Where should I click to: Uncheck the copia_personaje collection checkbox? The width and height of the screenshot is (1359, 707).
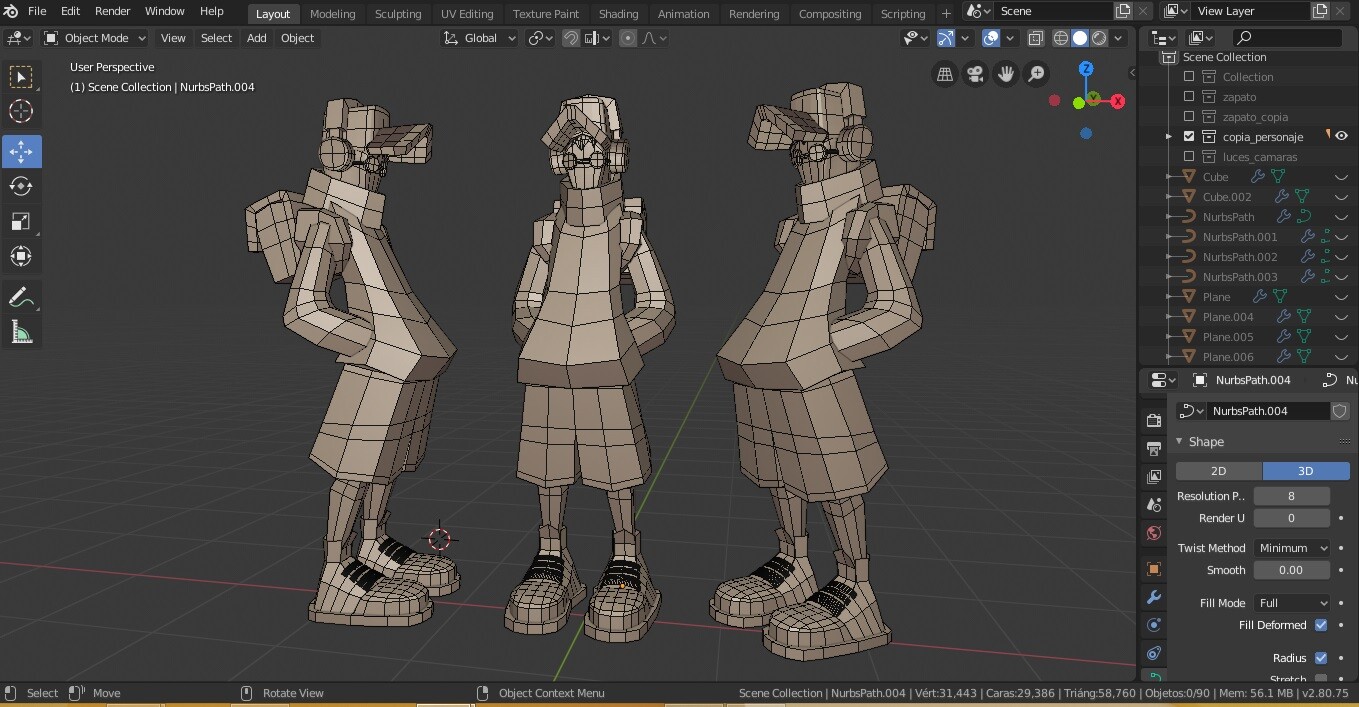tap(1189, 136)
